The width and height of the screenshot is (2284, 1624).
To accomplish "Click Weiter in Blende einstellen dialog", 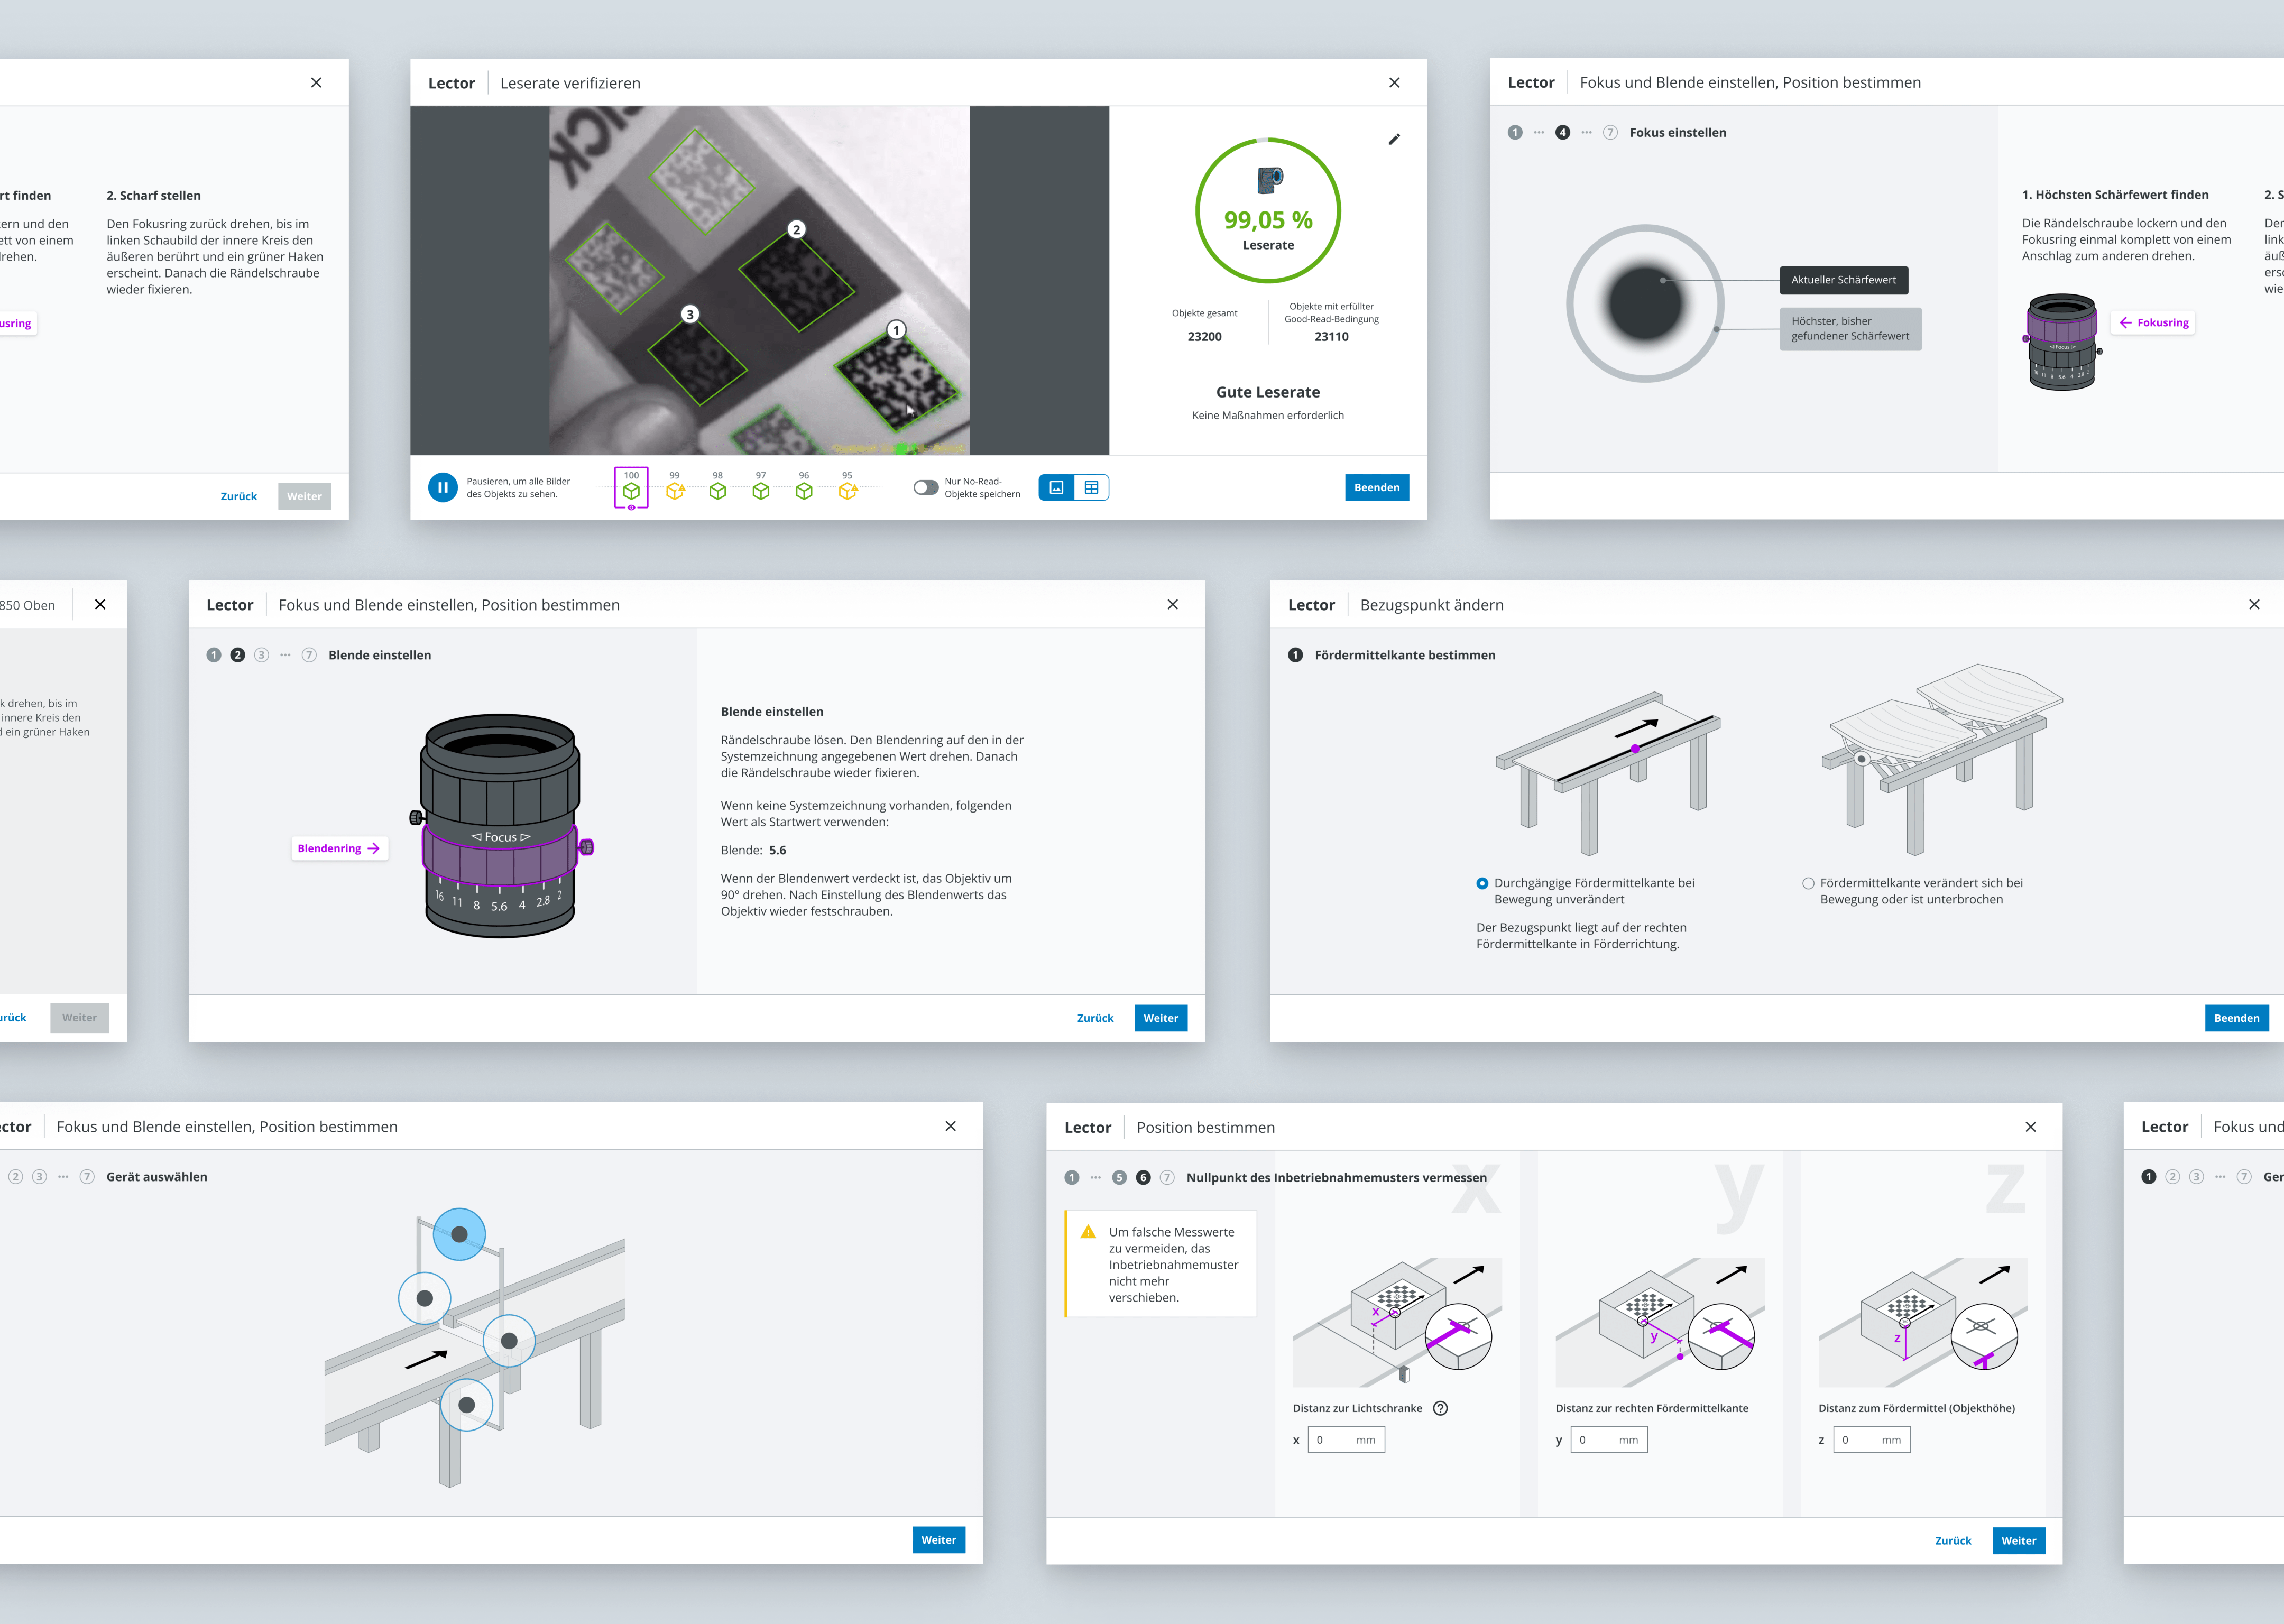I will (x=1160, y=1018).
